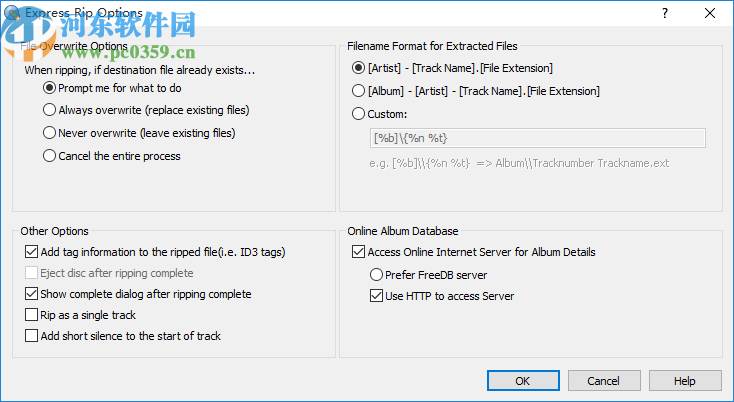
Task: Select Artist - Track Name filename format
Action: [359, 68]
